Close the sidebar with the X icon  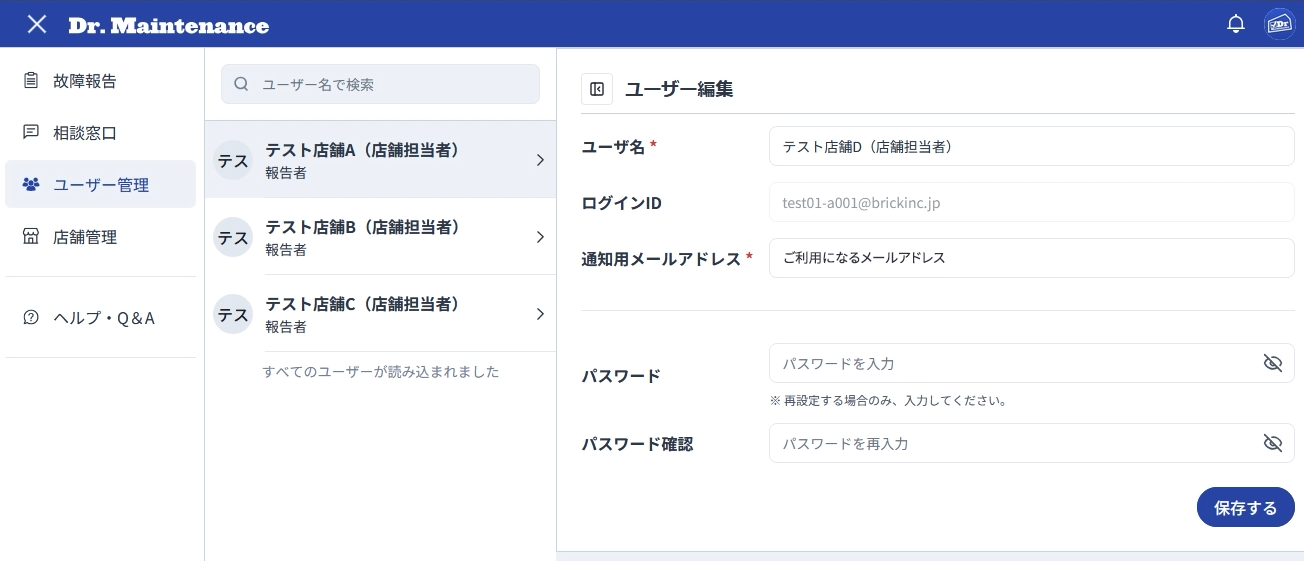point(37,24)
